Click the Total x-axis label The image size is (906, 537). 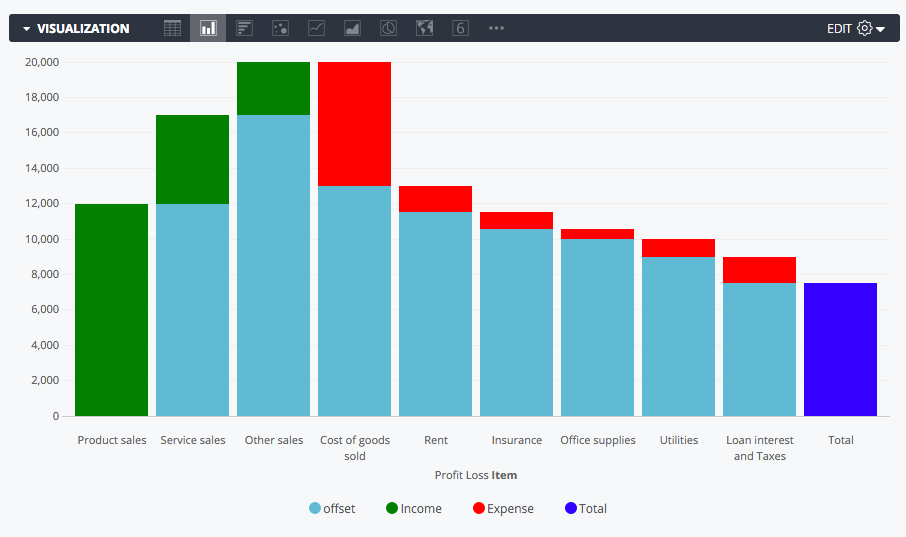pyautogui.click(x=840, y=440)
